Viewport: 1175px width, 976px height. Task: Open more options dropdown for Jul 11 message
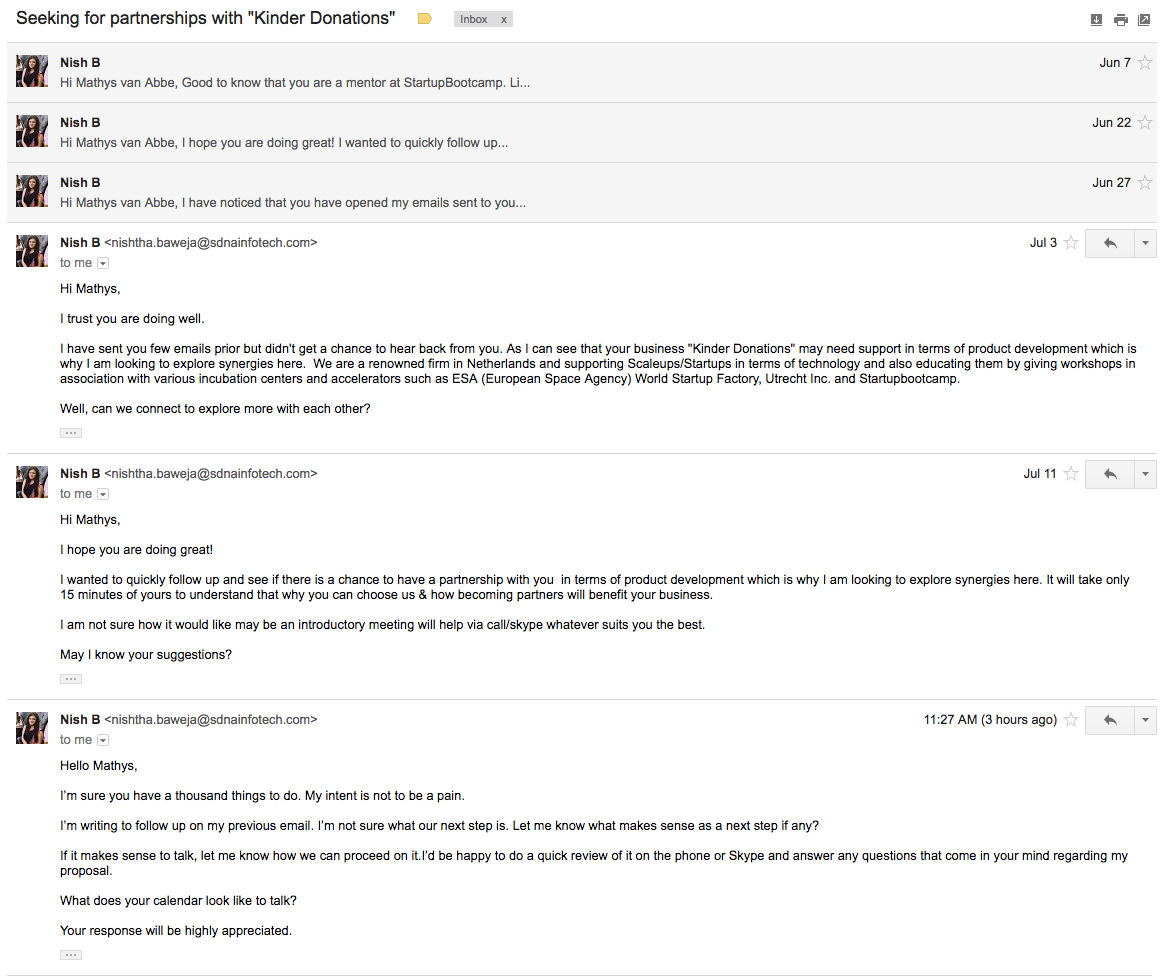1145,474
